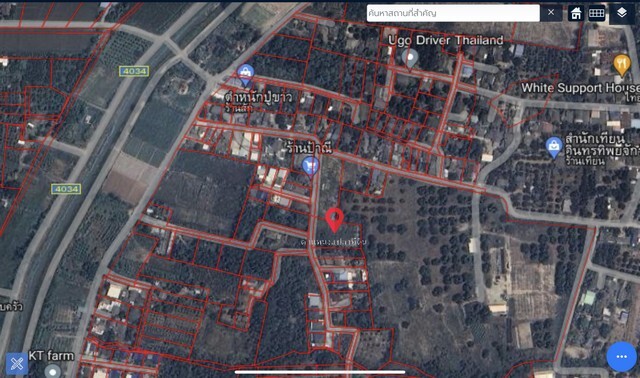The height and width of the screenshot is (378, 640).
Task: Open the map layers icon
Action: [x=622, y=13]
